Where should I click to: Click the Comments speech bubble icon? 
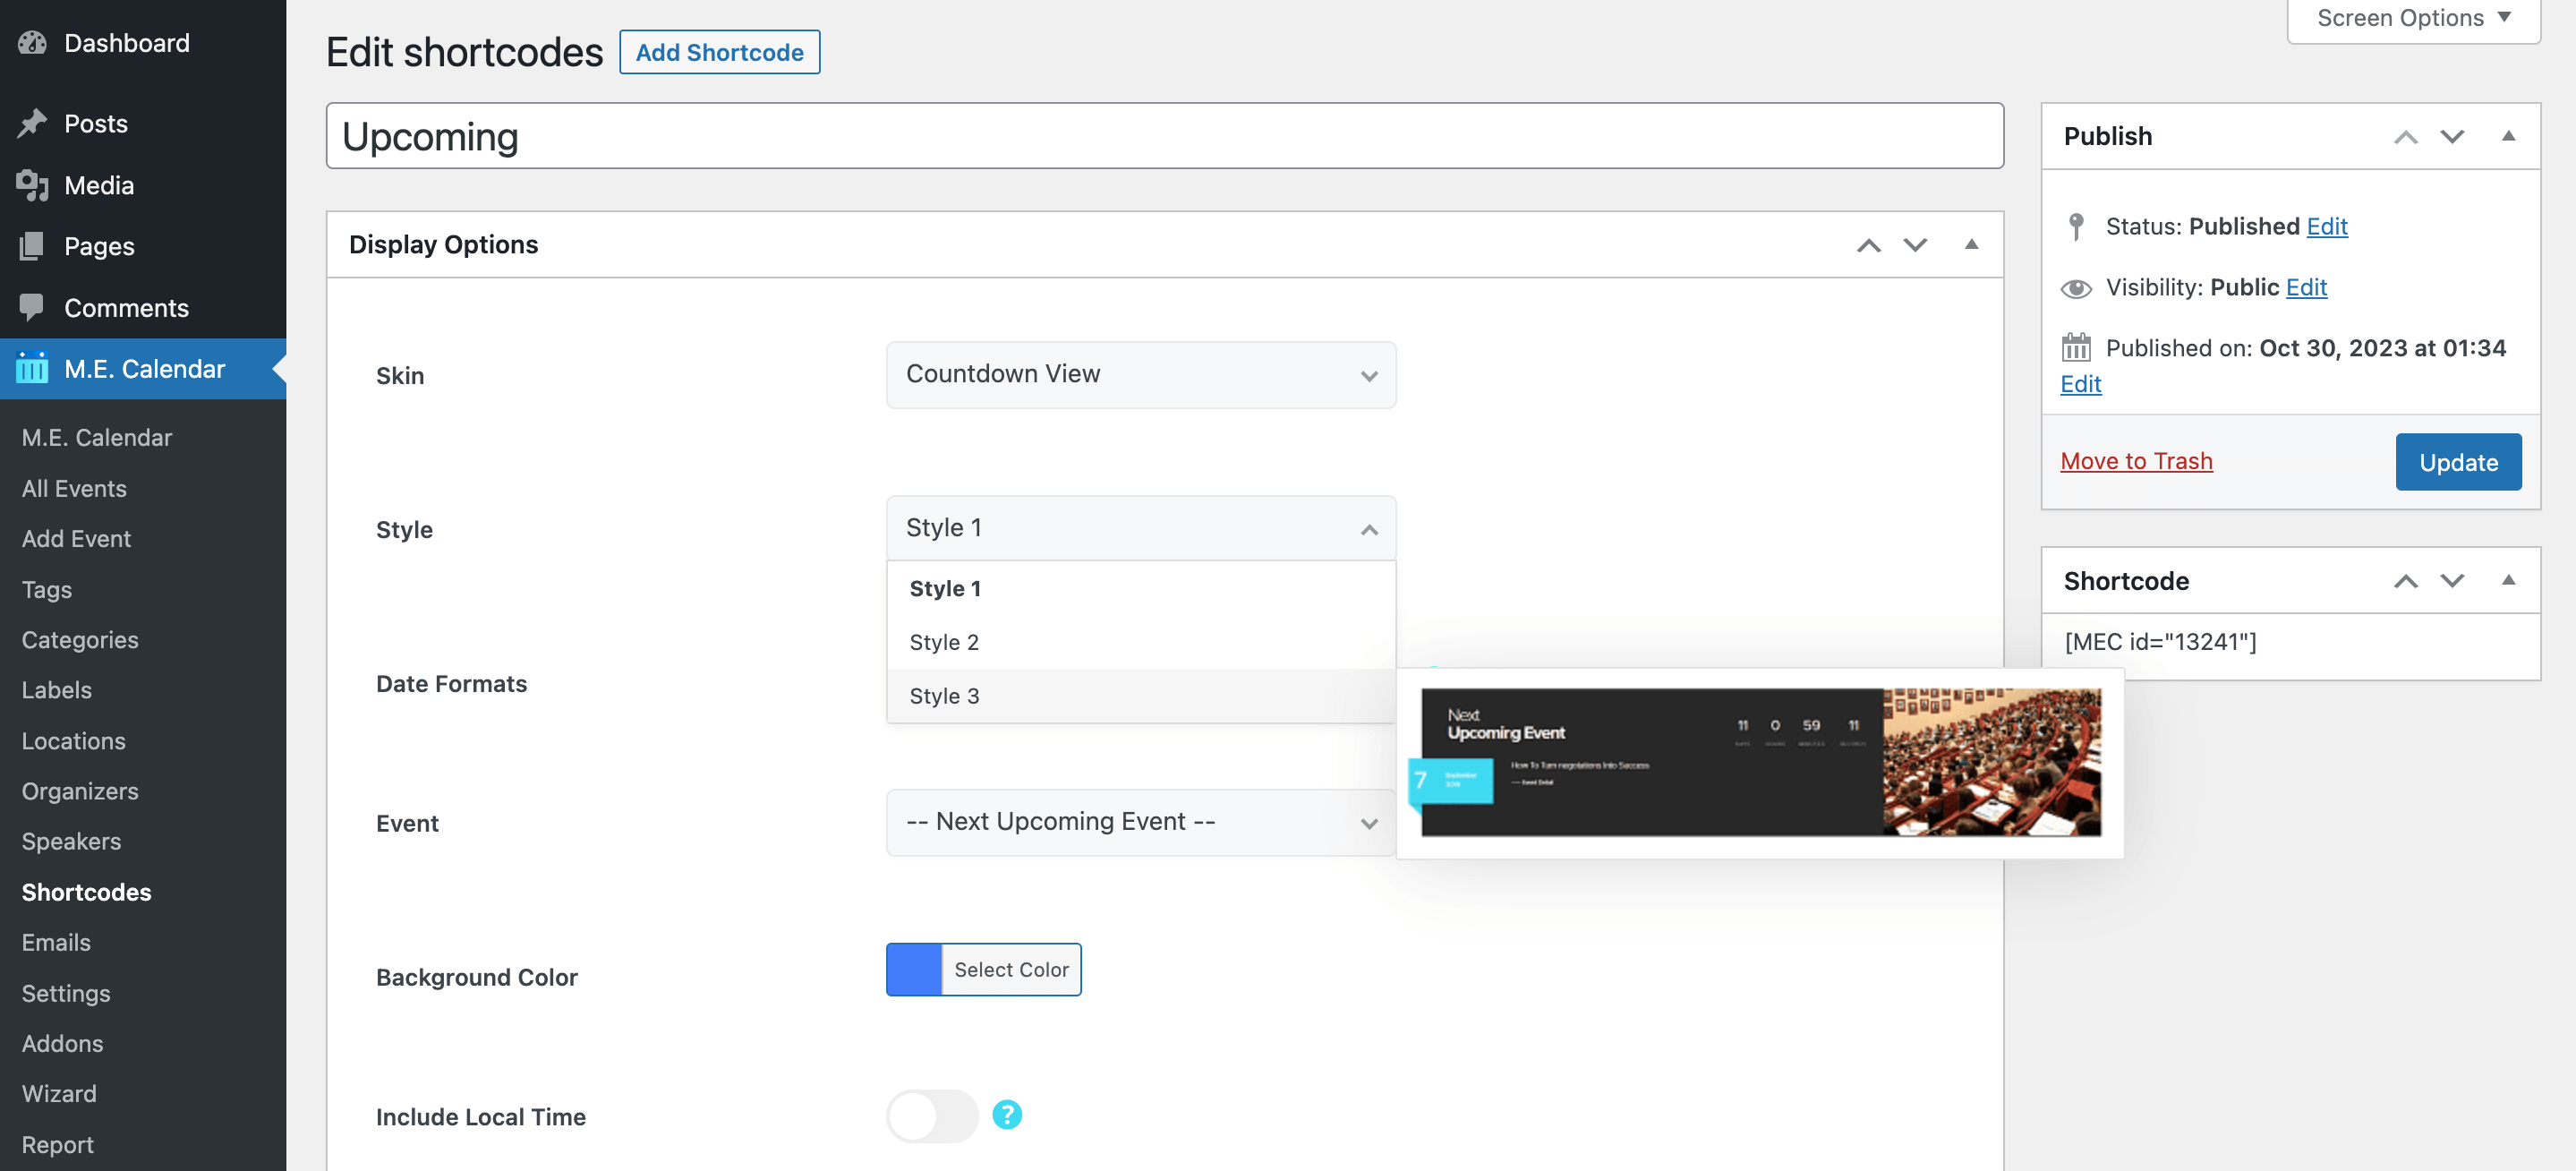[x=32, y=307]
